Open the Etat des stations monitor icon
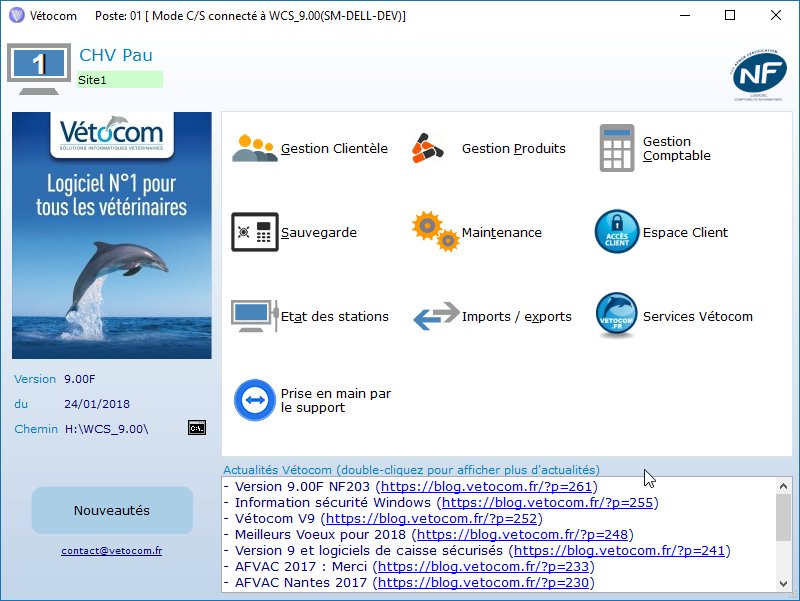This screenshot has height=601, width=800. pos(255,316)
